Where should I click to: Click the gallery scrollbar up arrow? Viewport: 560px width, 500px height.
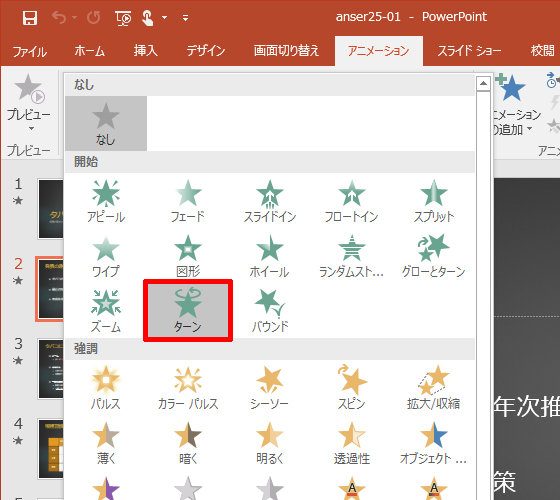point(483,84)
